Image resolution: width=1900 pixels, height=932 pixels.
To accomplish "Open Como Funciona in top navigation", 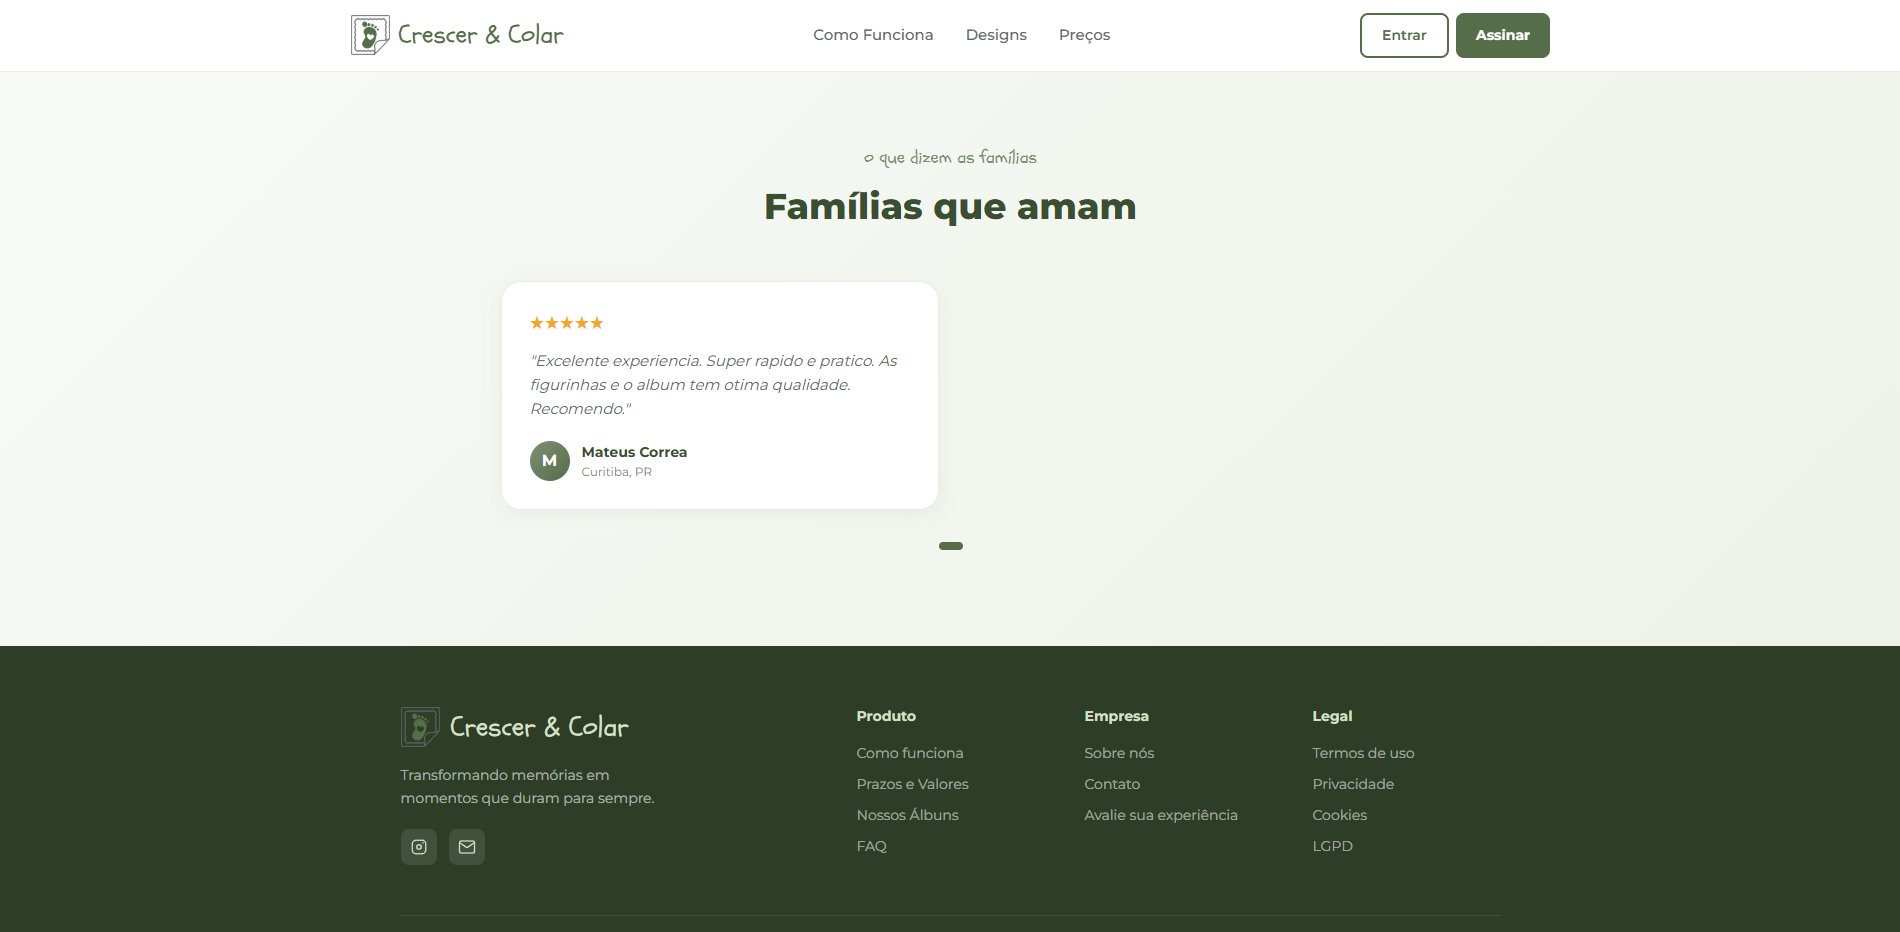I will (873, 35).
